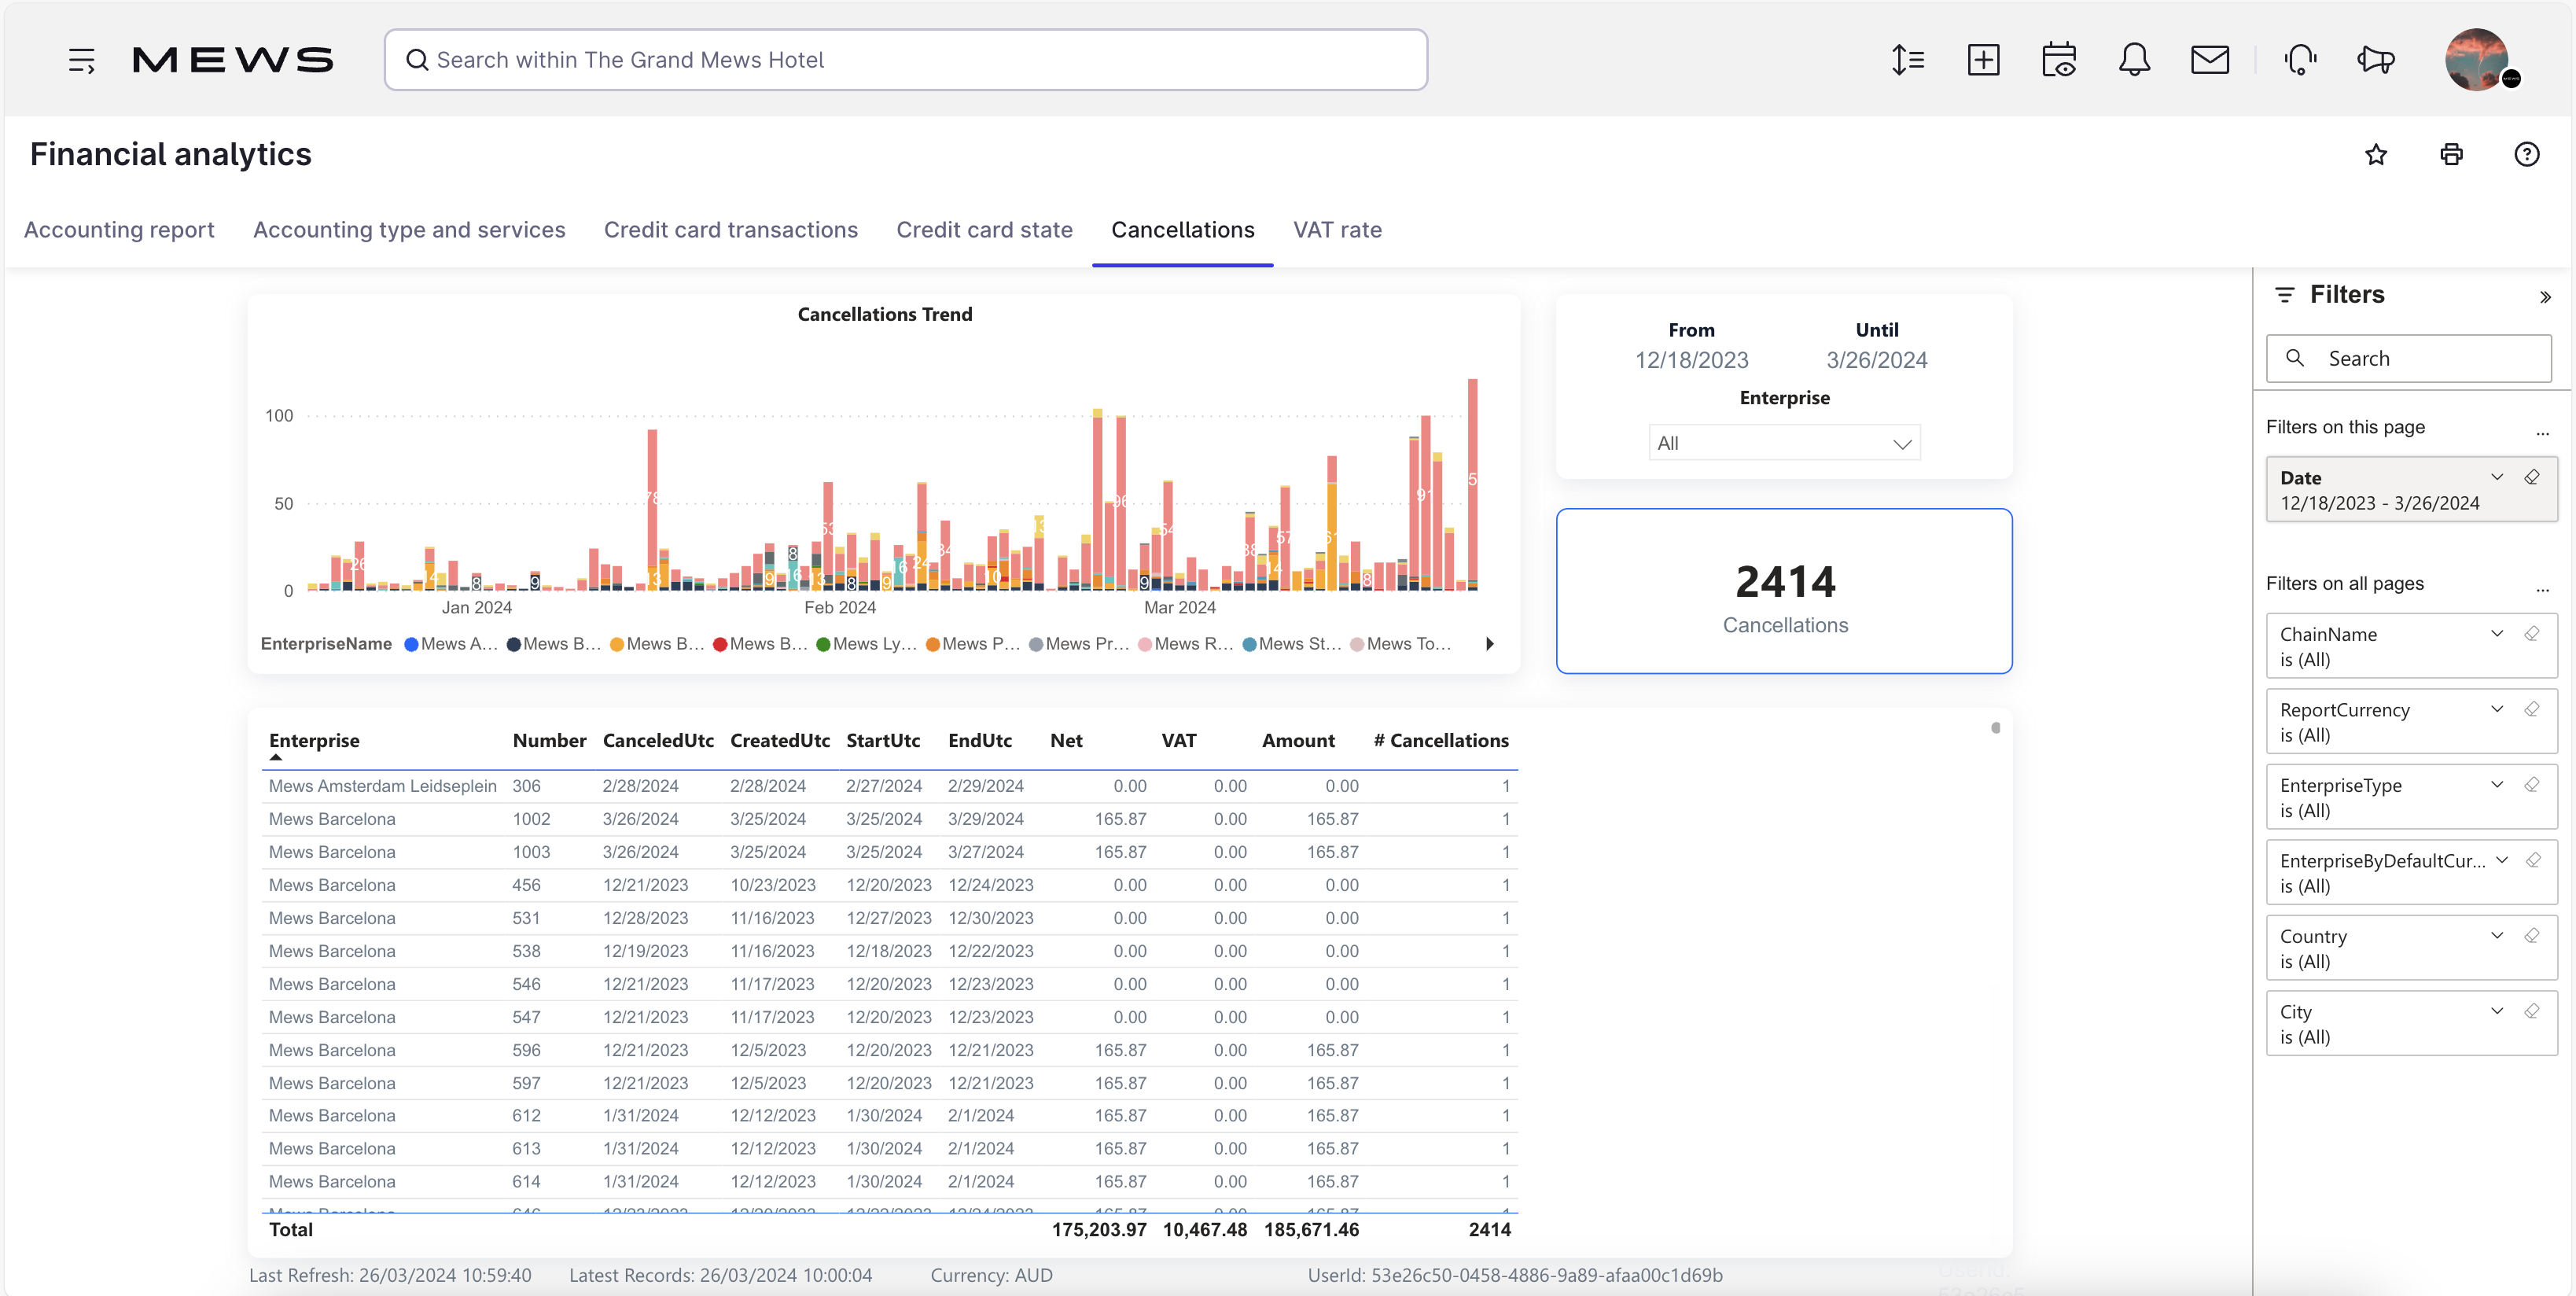Screen dimensions: 2576x1296
Task: Favorite this report with the star icon
Action: (2376, 154)
